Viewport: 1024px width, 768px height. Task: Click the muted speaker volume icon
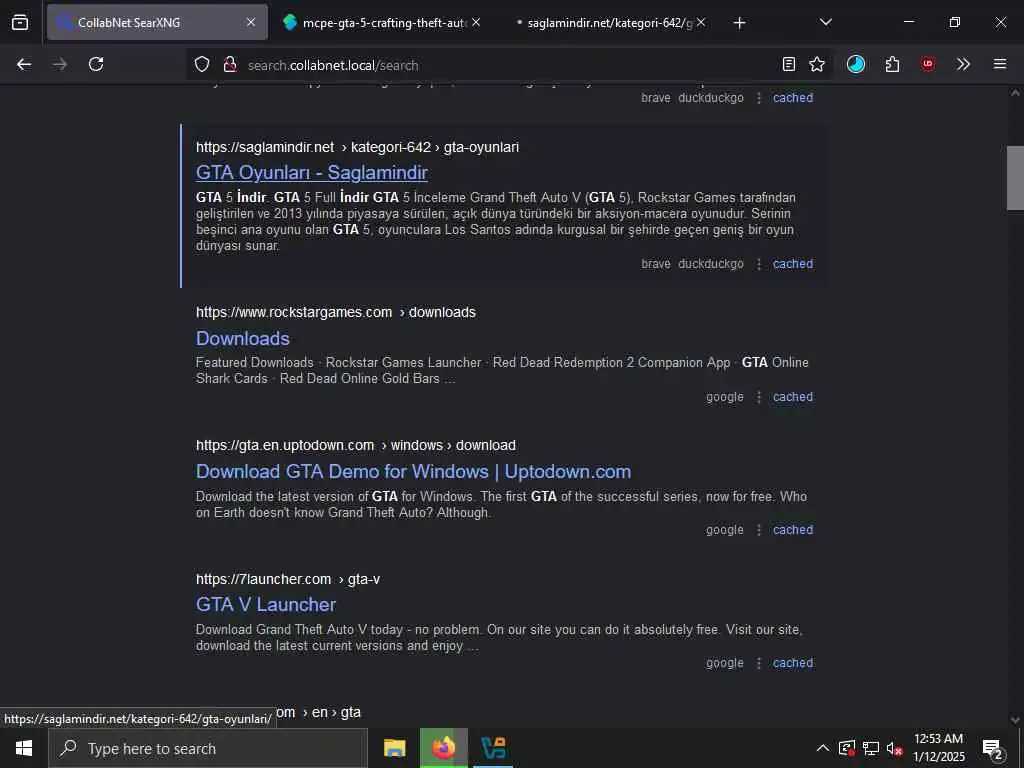(x=895, y=749)
